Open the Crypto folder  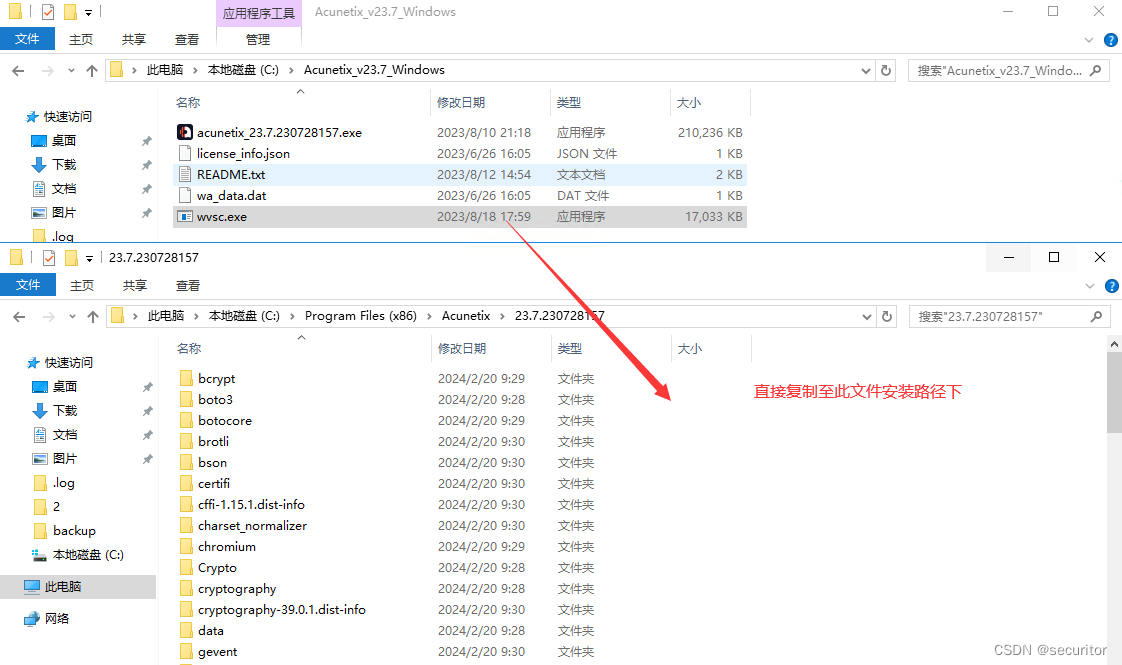[217, 568]
